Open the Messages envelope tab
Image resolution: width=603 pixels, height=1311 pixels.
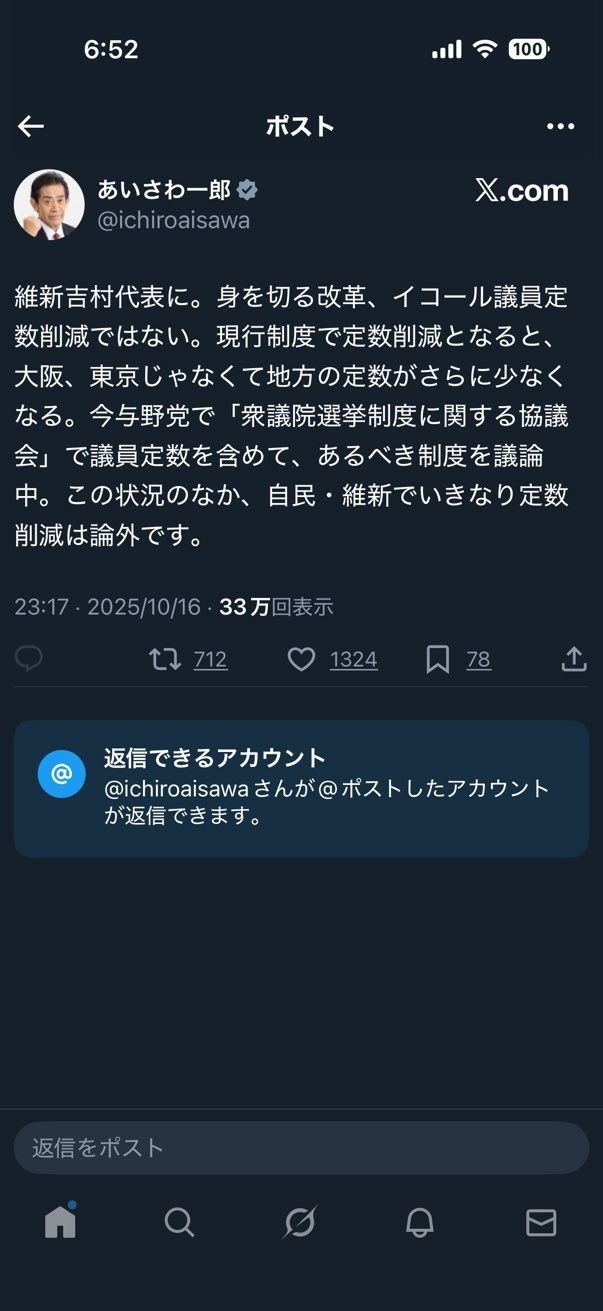point(540,1222)
